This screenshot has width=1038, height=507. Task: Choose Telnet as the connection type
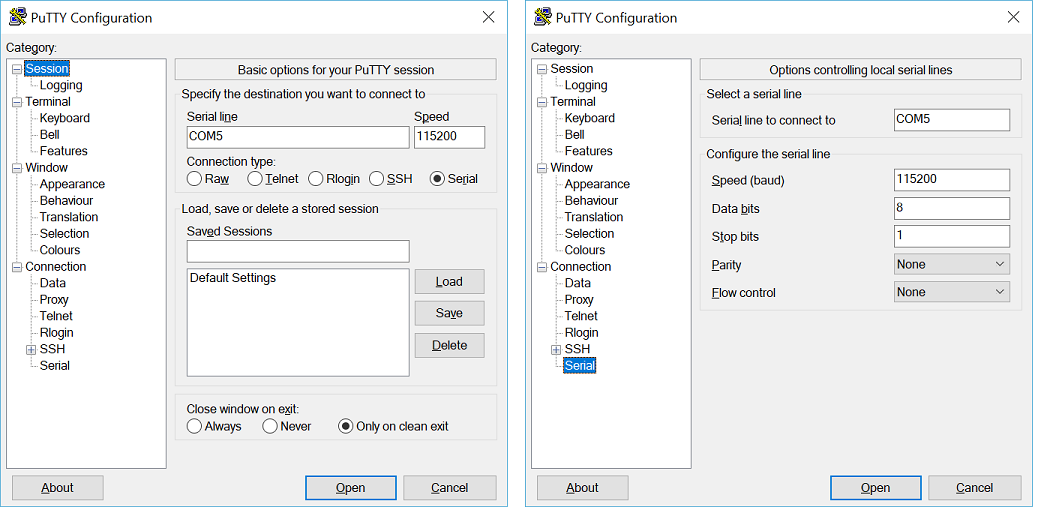[255, 179]
